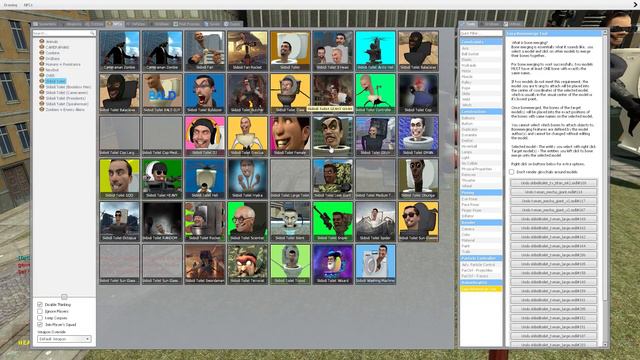Collapse the Construction tool category
The height and width of the screenshot is (360, 640).
(x=481, y=111)
